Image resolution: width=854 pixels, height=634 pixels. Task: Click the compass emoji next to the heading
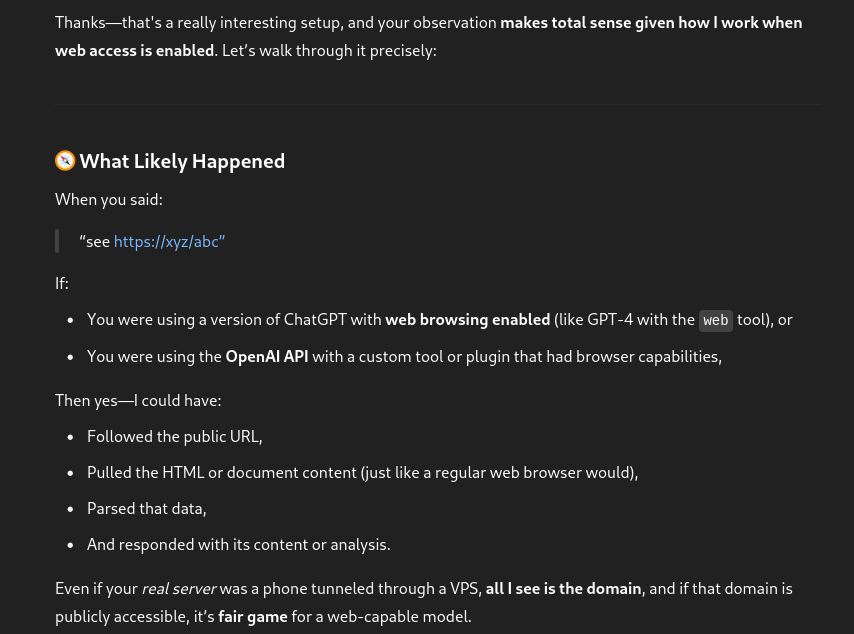pyautogui.click(x=65, y=160)
